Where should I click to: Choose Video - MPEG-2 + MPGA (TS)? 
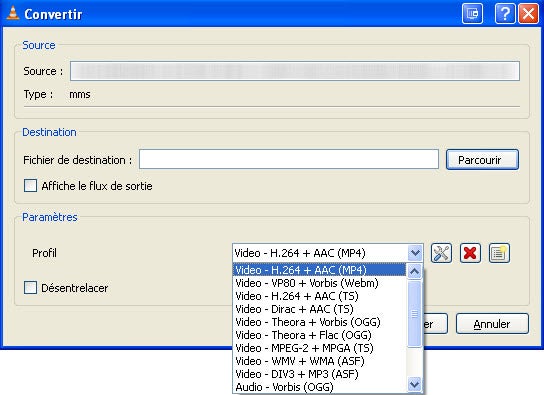319,348
